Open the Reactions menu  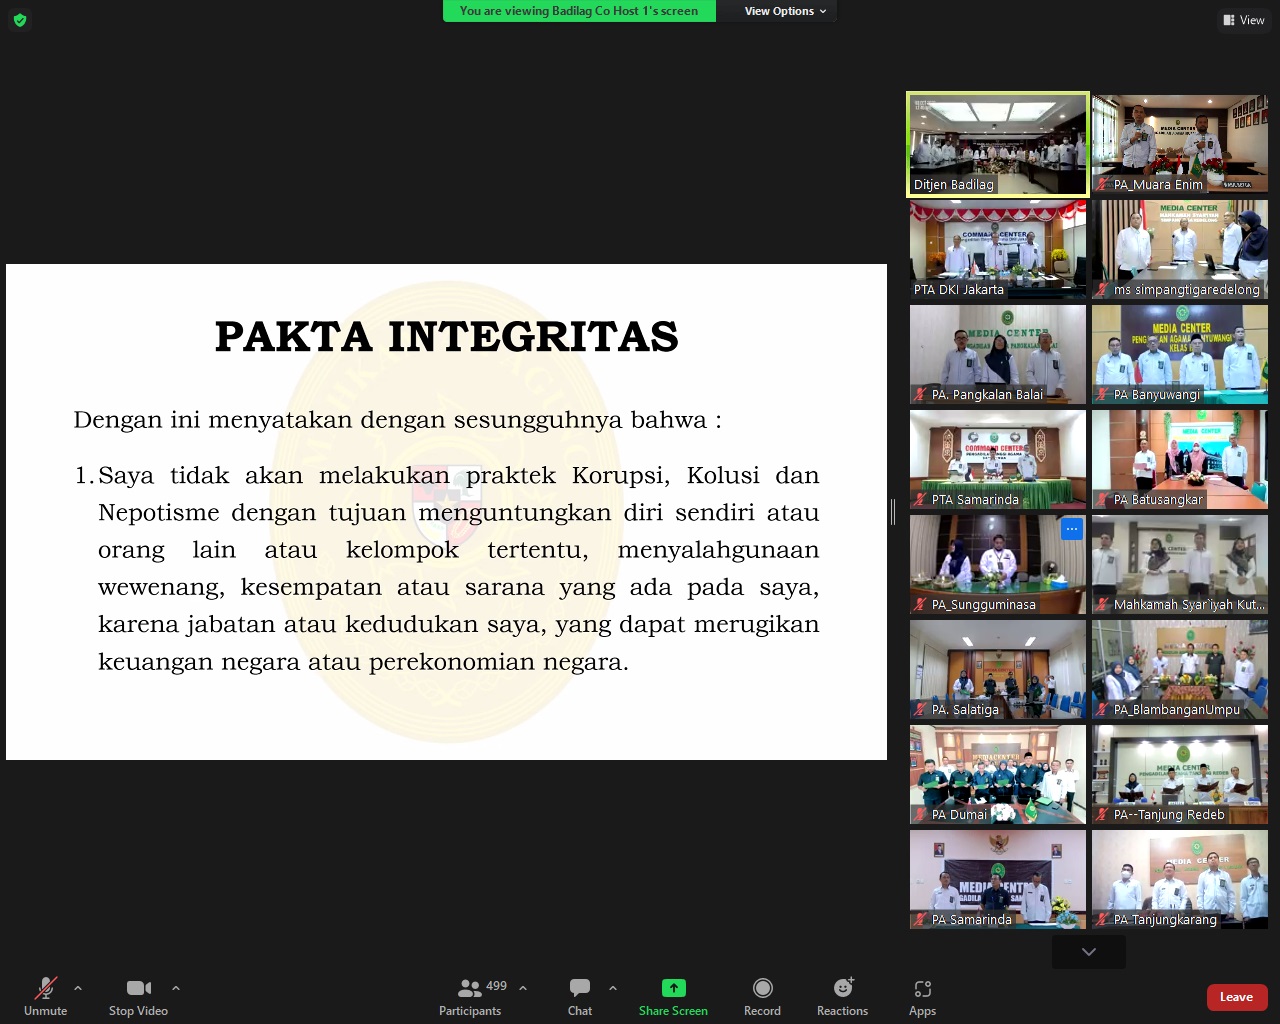(x=843, y=989)
